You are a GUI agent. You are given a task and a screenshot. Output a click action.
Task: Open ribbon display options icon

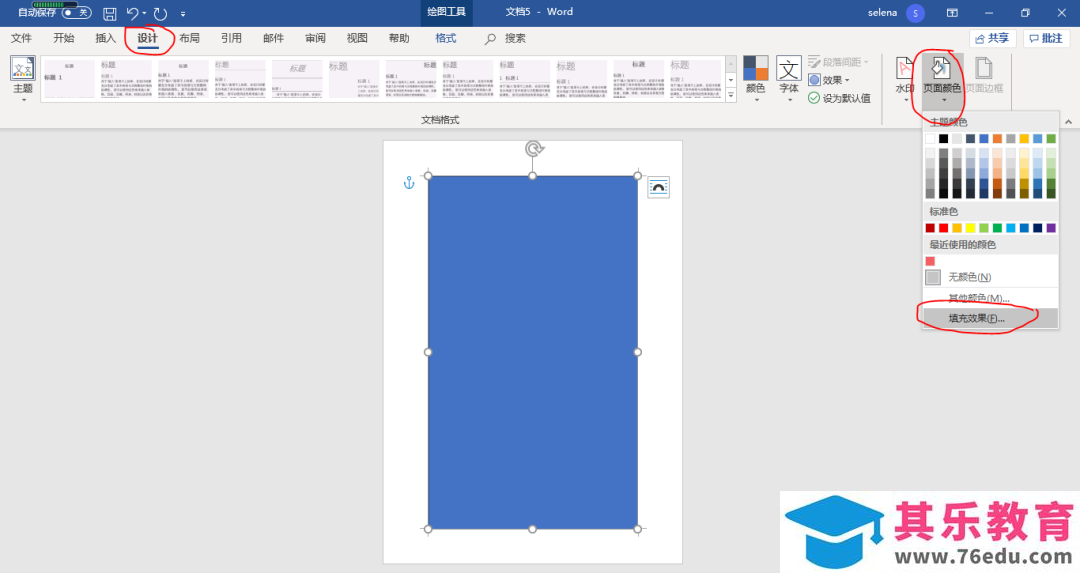point(952,13)
